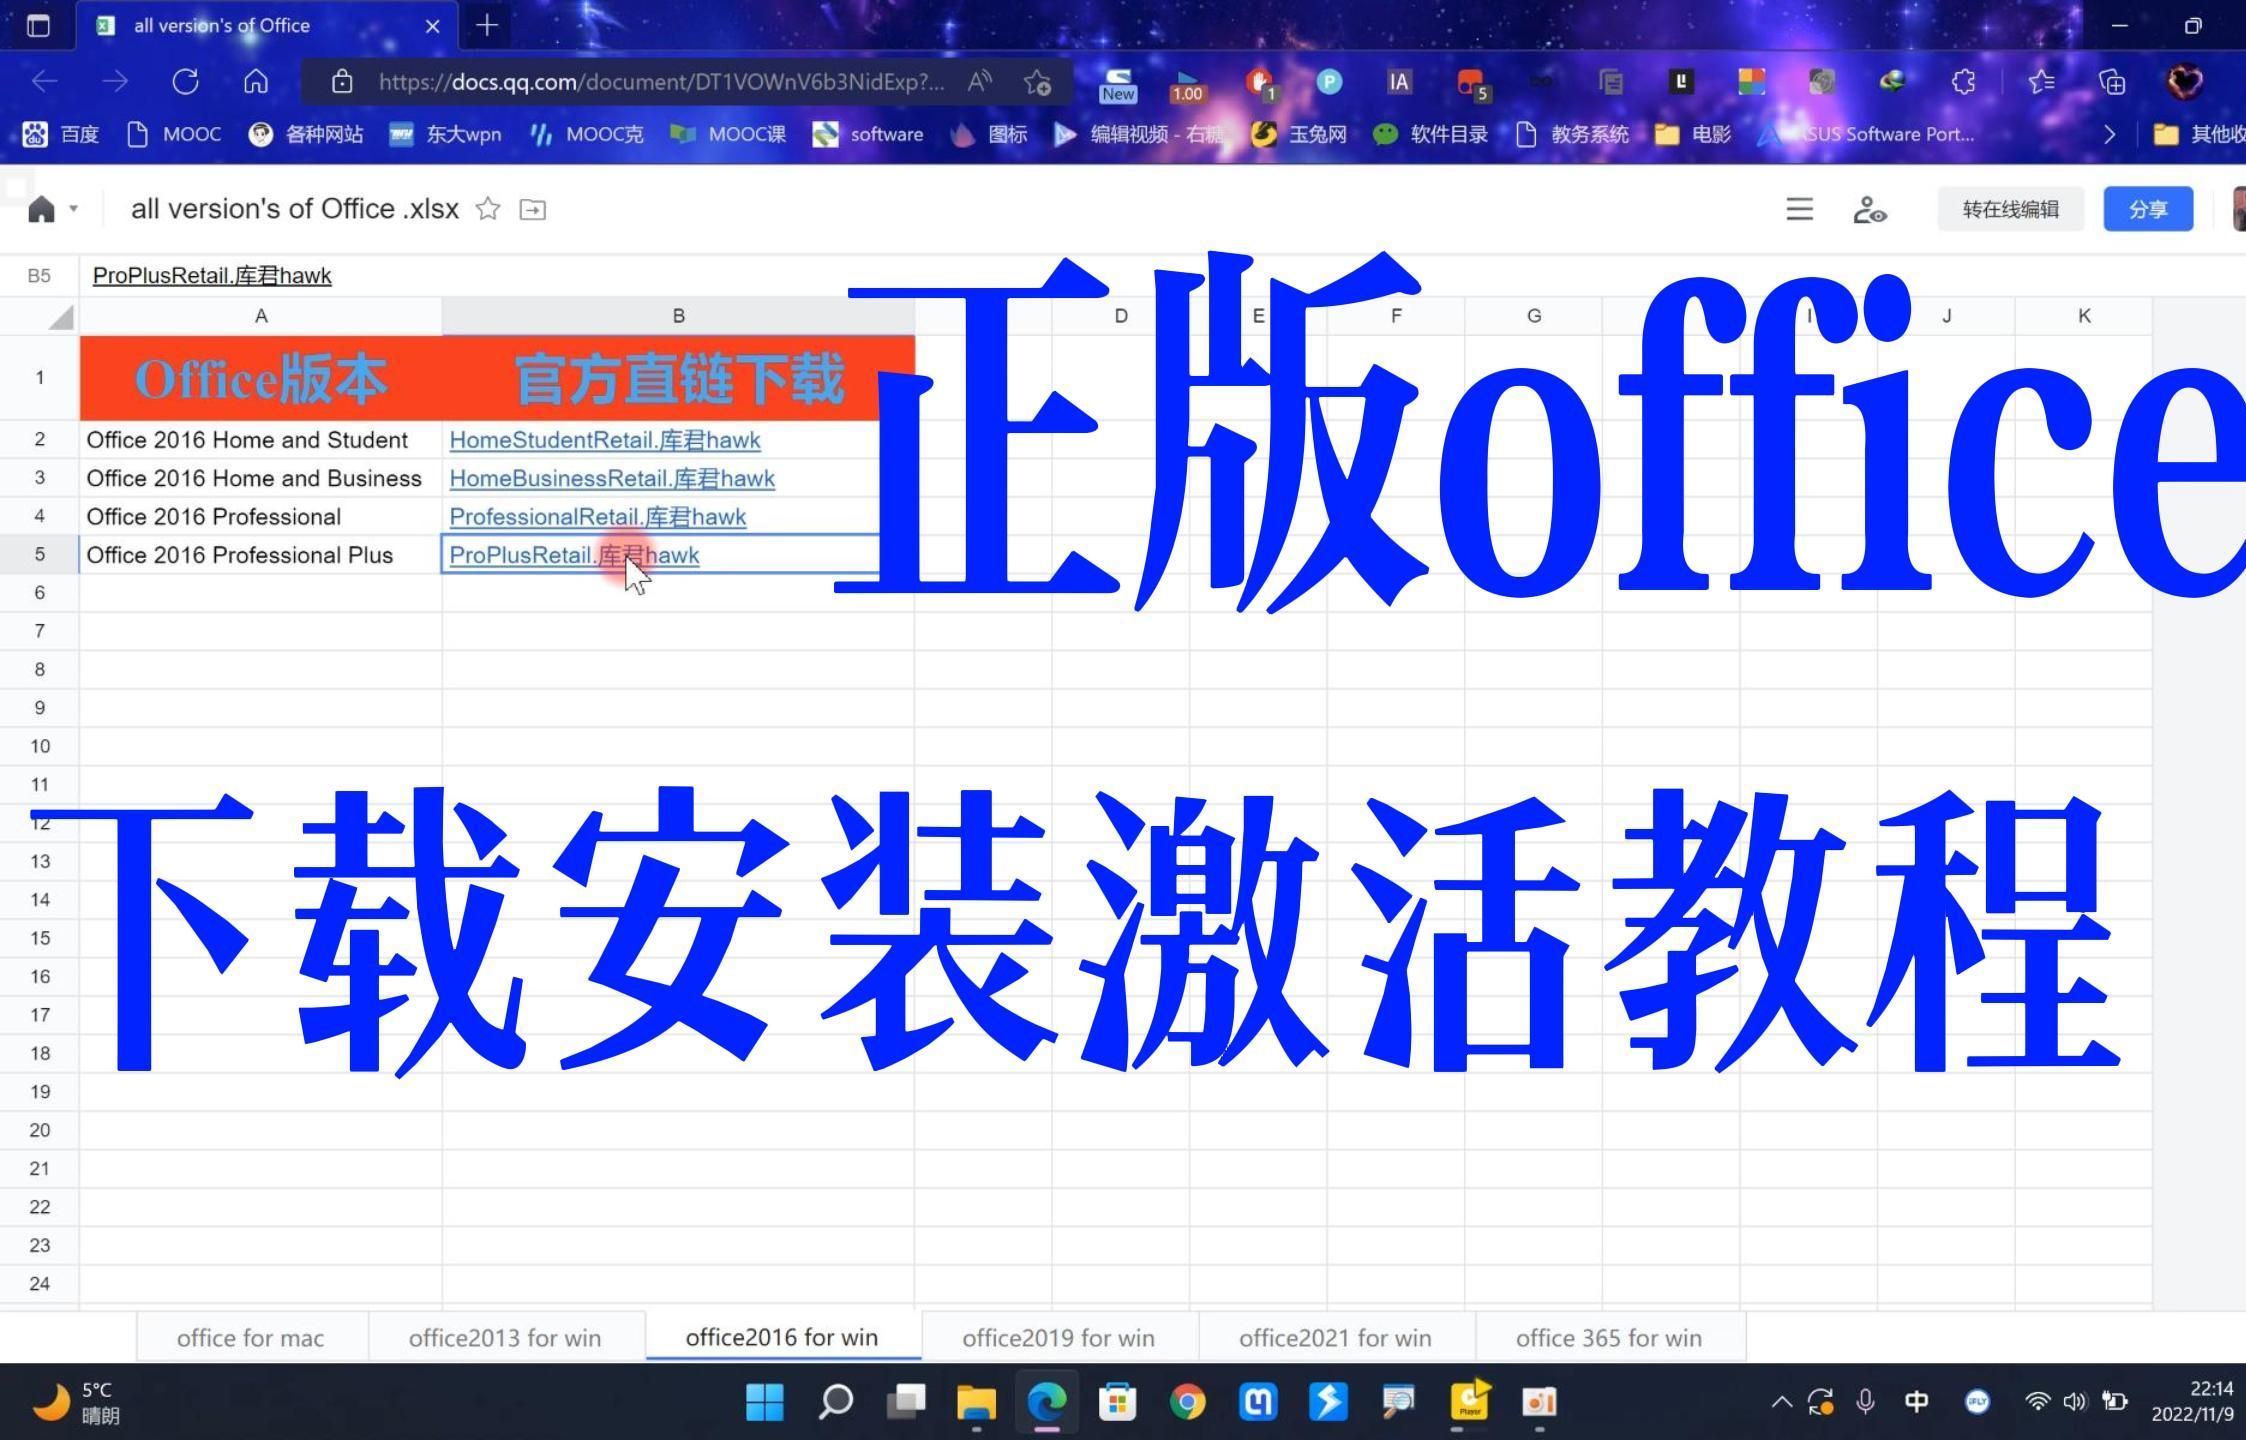Screen dimensions: 2246x1440
Task: Add page to favorites star icon
Action: click(1037, 82)
